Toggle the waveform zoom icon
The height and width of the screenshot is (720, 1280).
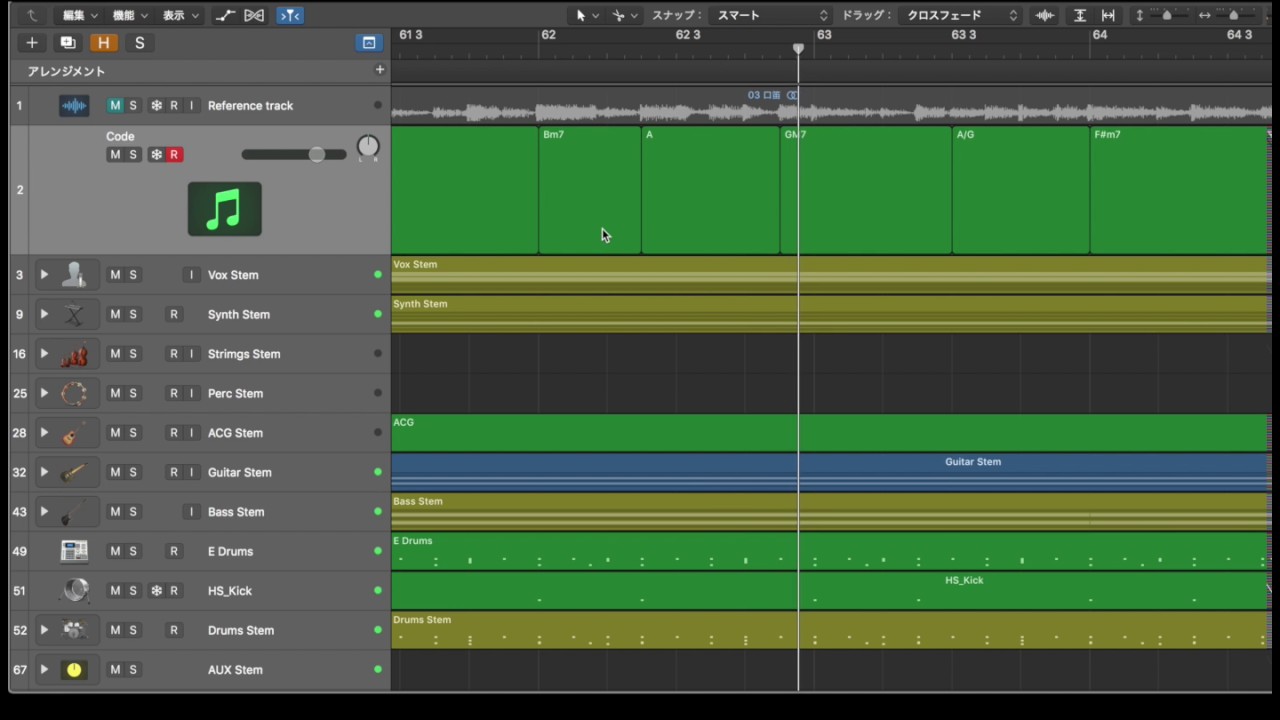[1045, 15]
